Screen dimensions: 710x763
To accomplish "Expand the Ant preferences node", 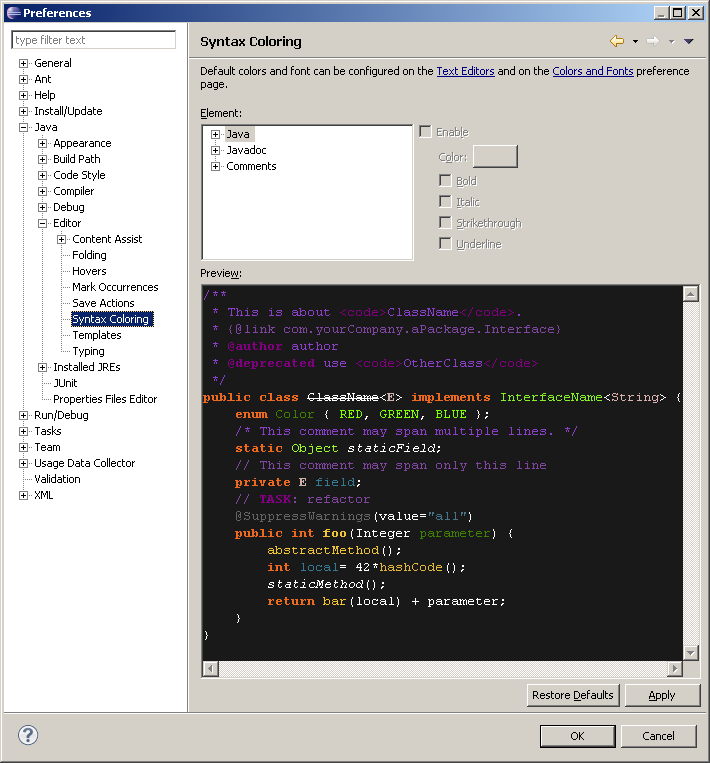I will coord(23,79).
